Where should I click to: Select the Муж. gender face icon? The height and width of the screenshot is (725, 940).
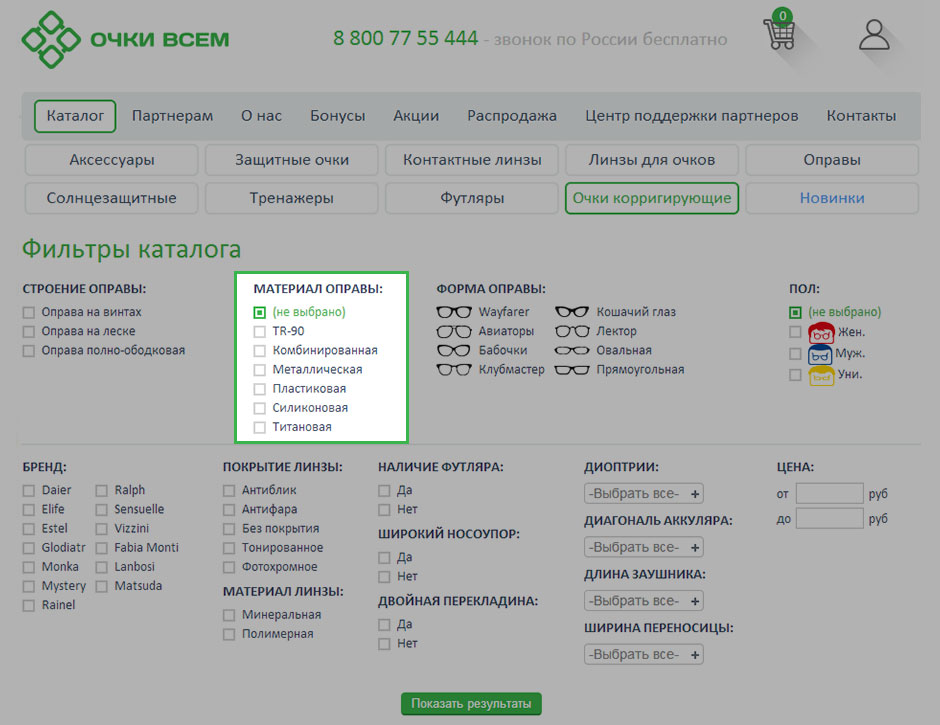(821, 354)
